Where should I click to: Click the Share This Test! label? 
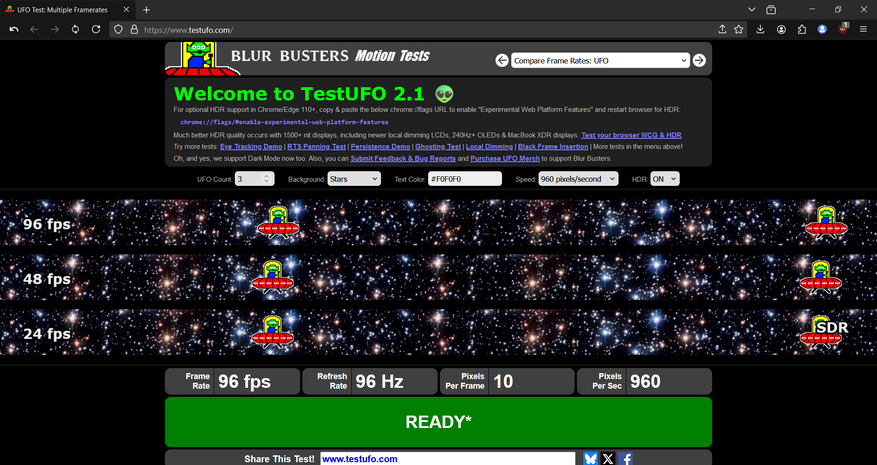point(279,459)
